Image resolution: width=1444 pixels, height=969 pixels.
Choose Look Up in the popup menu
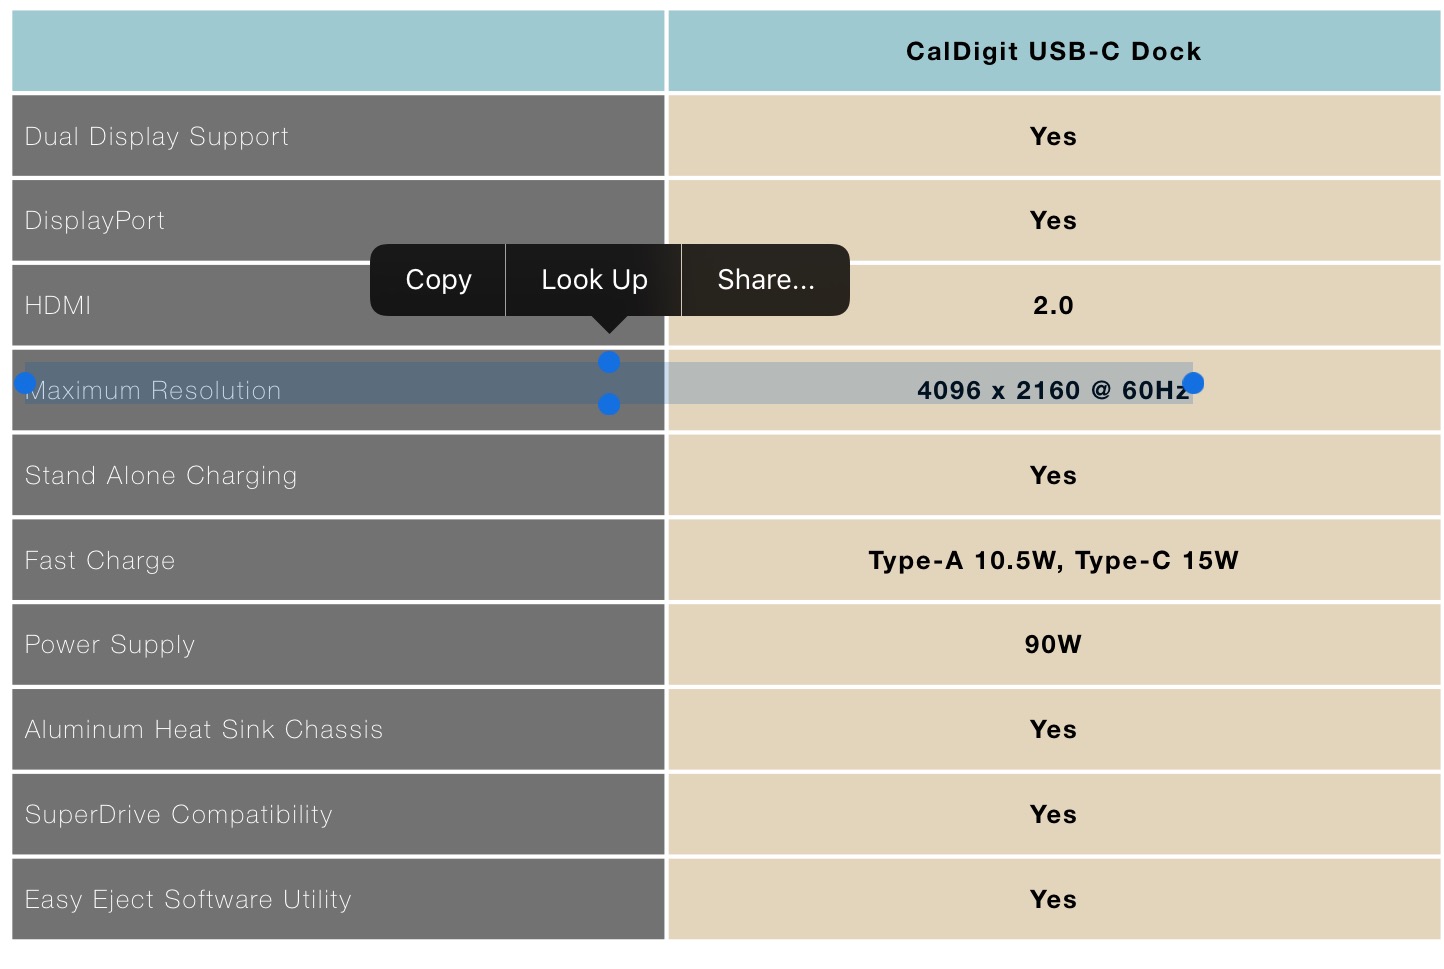click(x=594, y=280)
